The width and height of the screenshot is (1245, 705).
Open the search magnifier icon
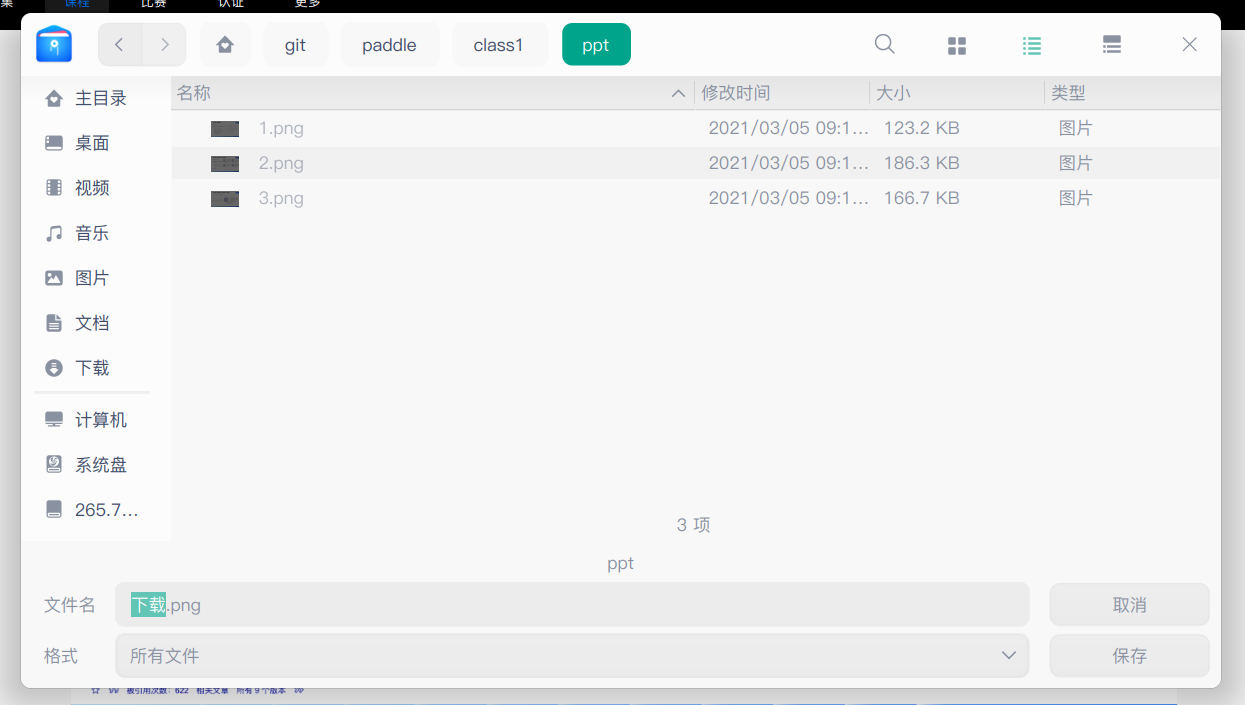(885, 44)
